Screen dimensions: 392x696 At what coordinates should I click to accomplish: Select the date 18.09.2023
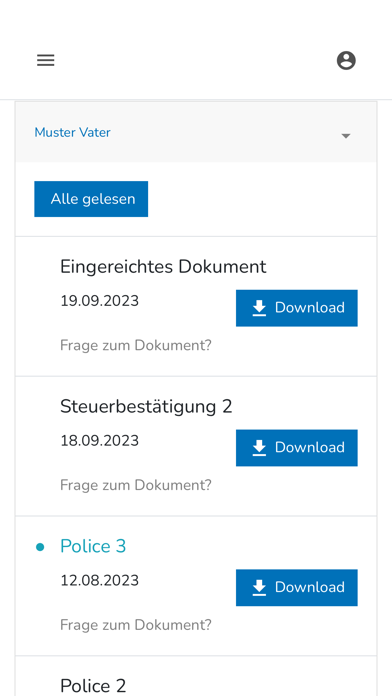(99, 441)
